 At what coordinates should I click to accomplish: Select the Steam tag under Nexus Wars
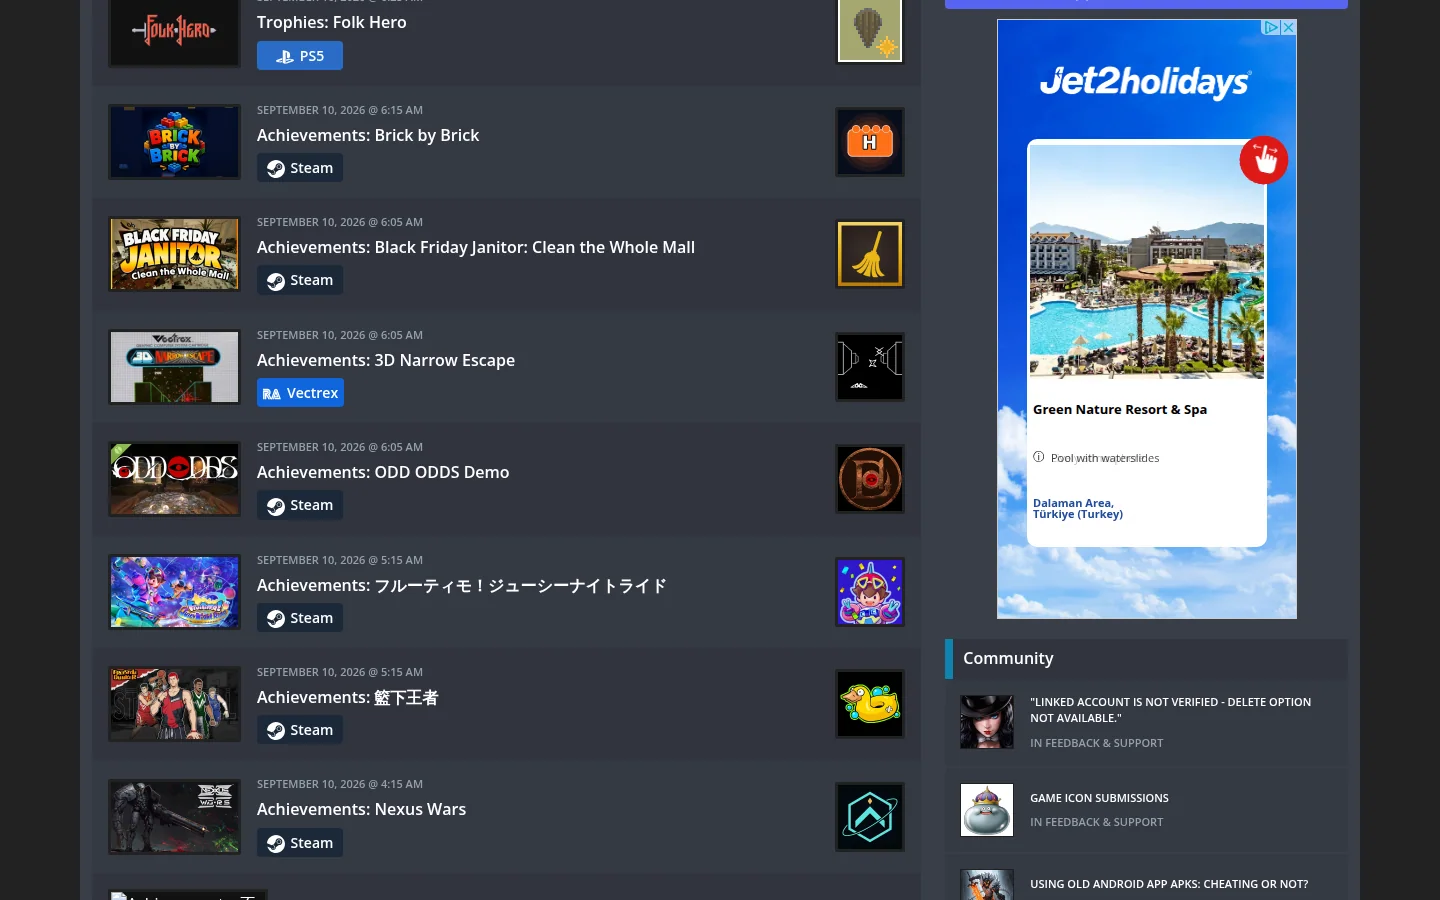[x=300, y=843]
